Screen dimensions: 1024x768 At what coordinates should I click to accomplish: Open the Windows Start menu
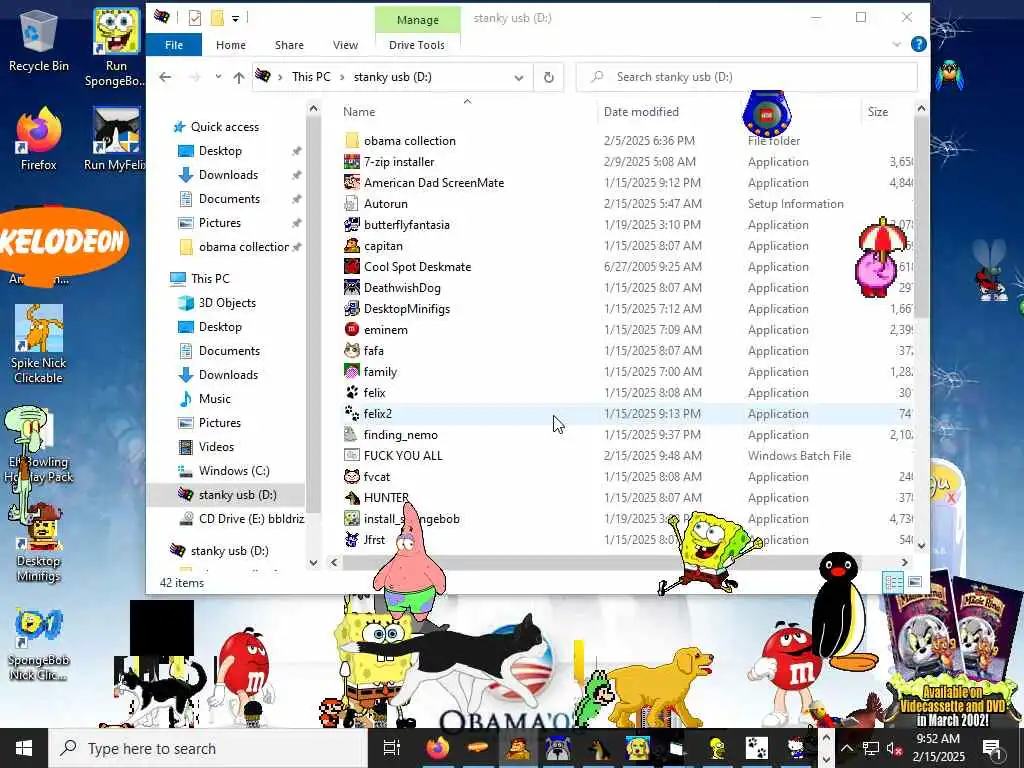(x=24, y=748)
